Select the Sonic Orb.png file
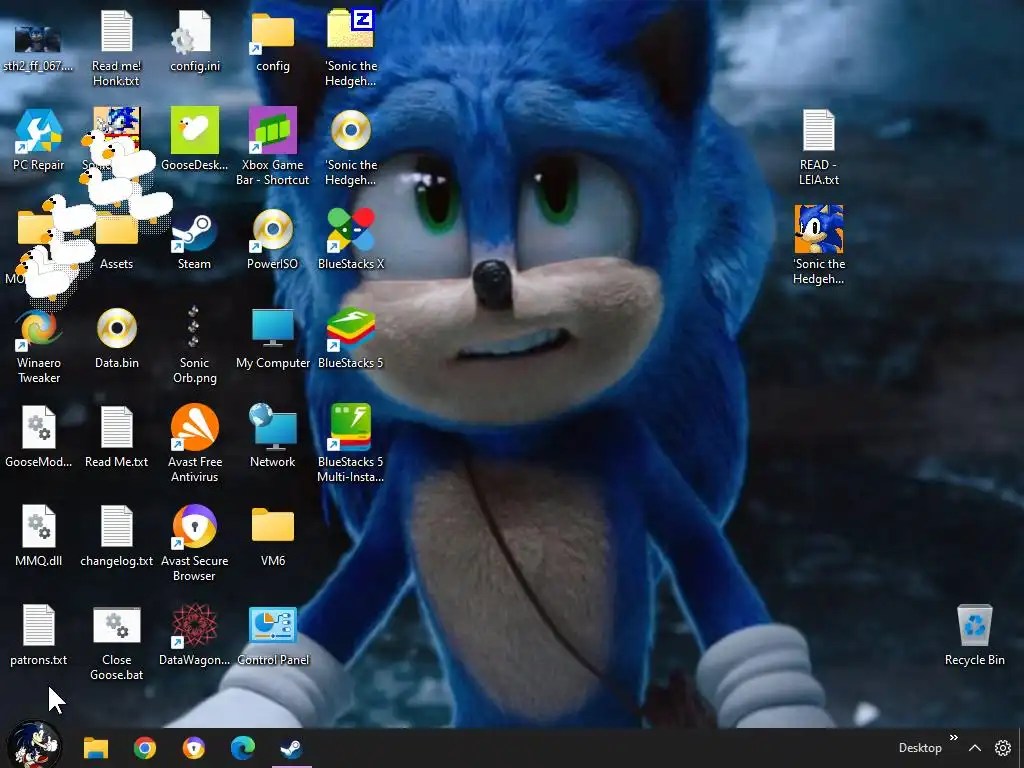 coord(194,328)
